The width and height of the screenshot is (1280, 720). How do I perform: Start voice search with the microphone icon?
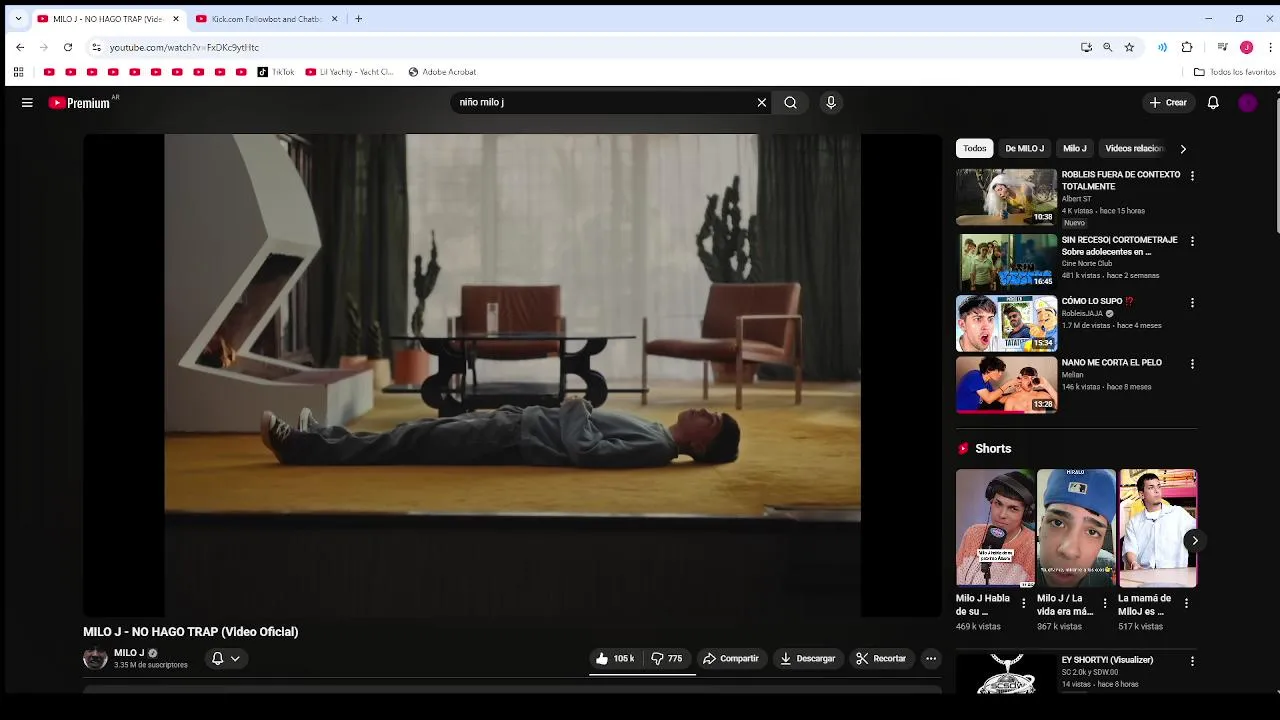click(830, 102)
